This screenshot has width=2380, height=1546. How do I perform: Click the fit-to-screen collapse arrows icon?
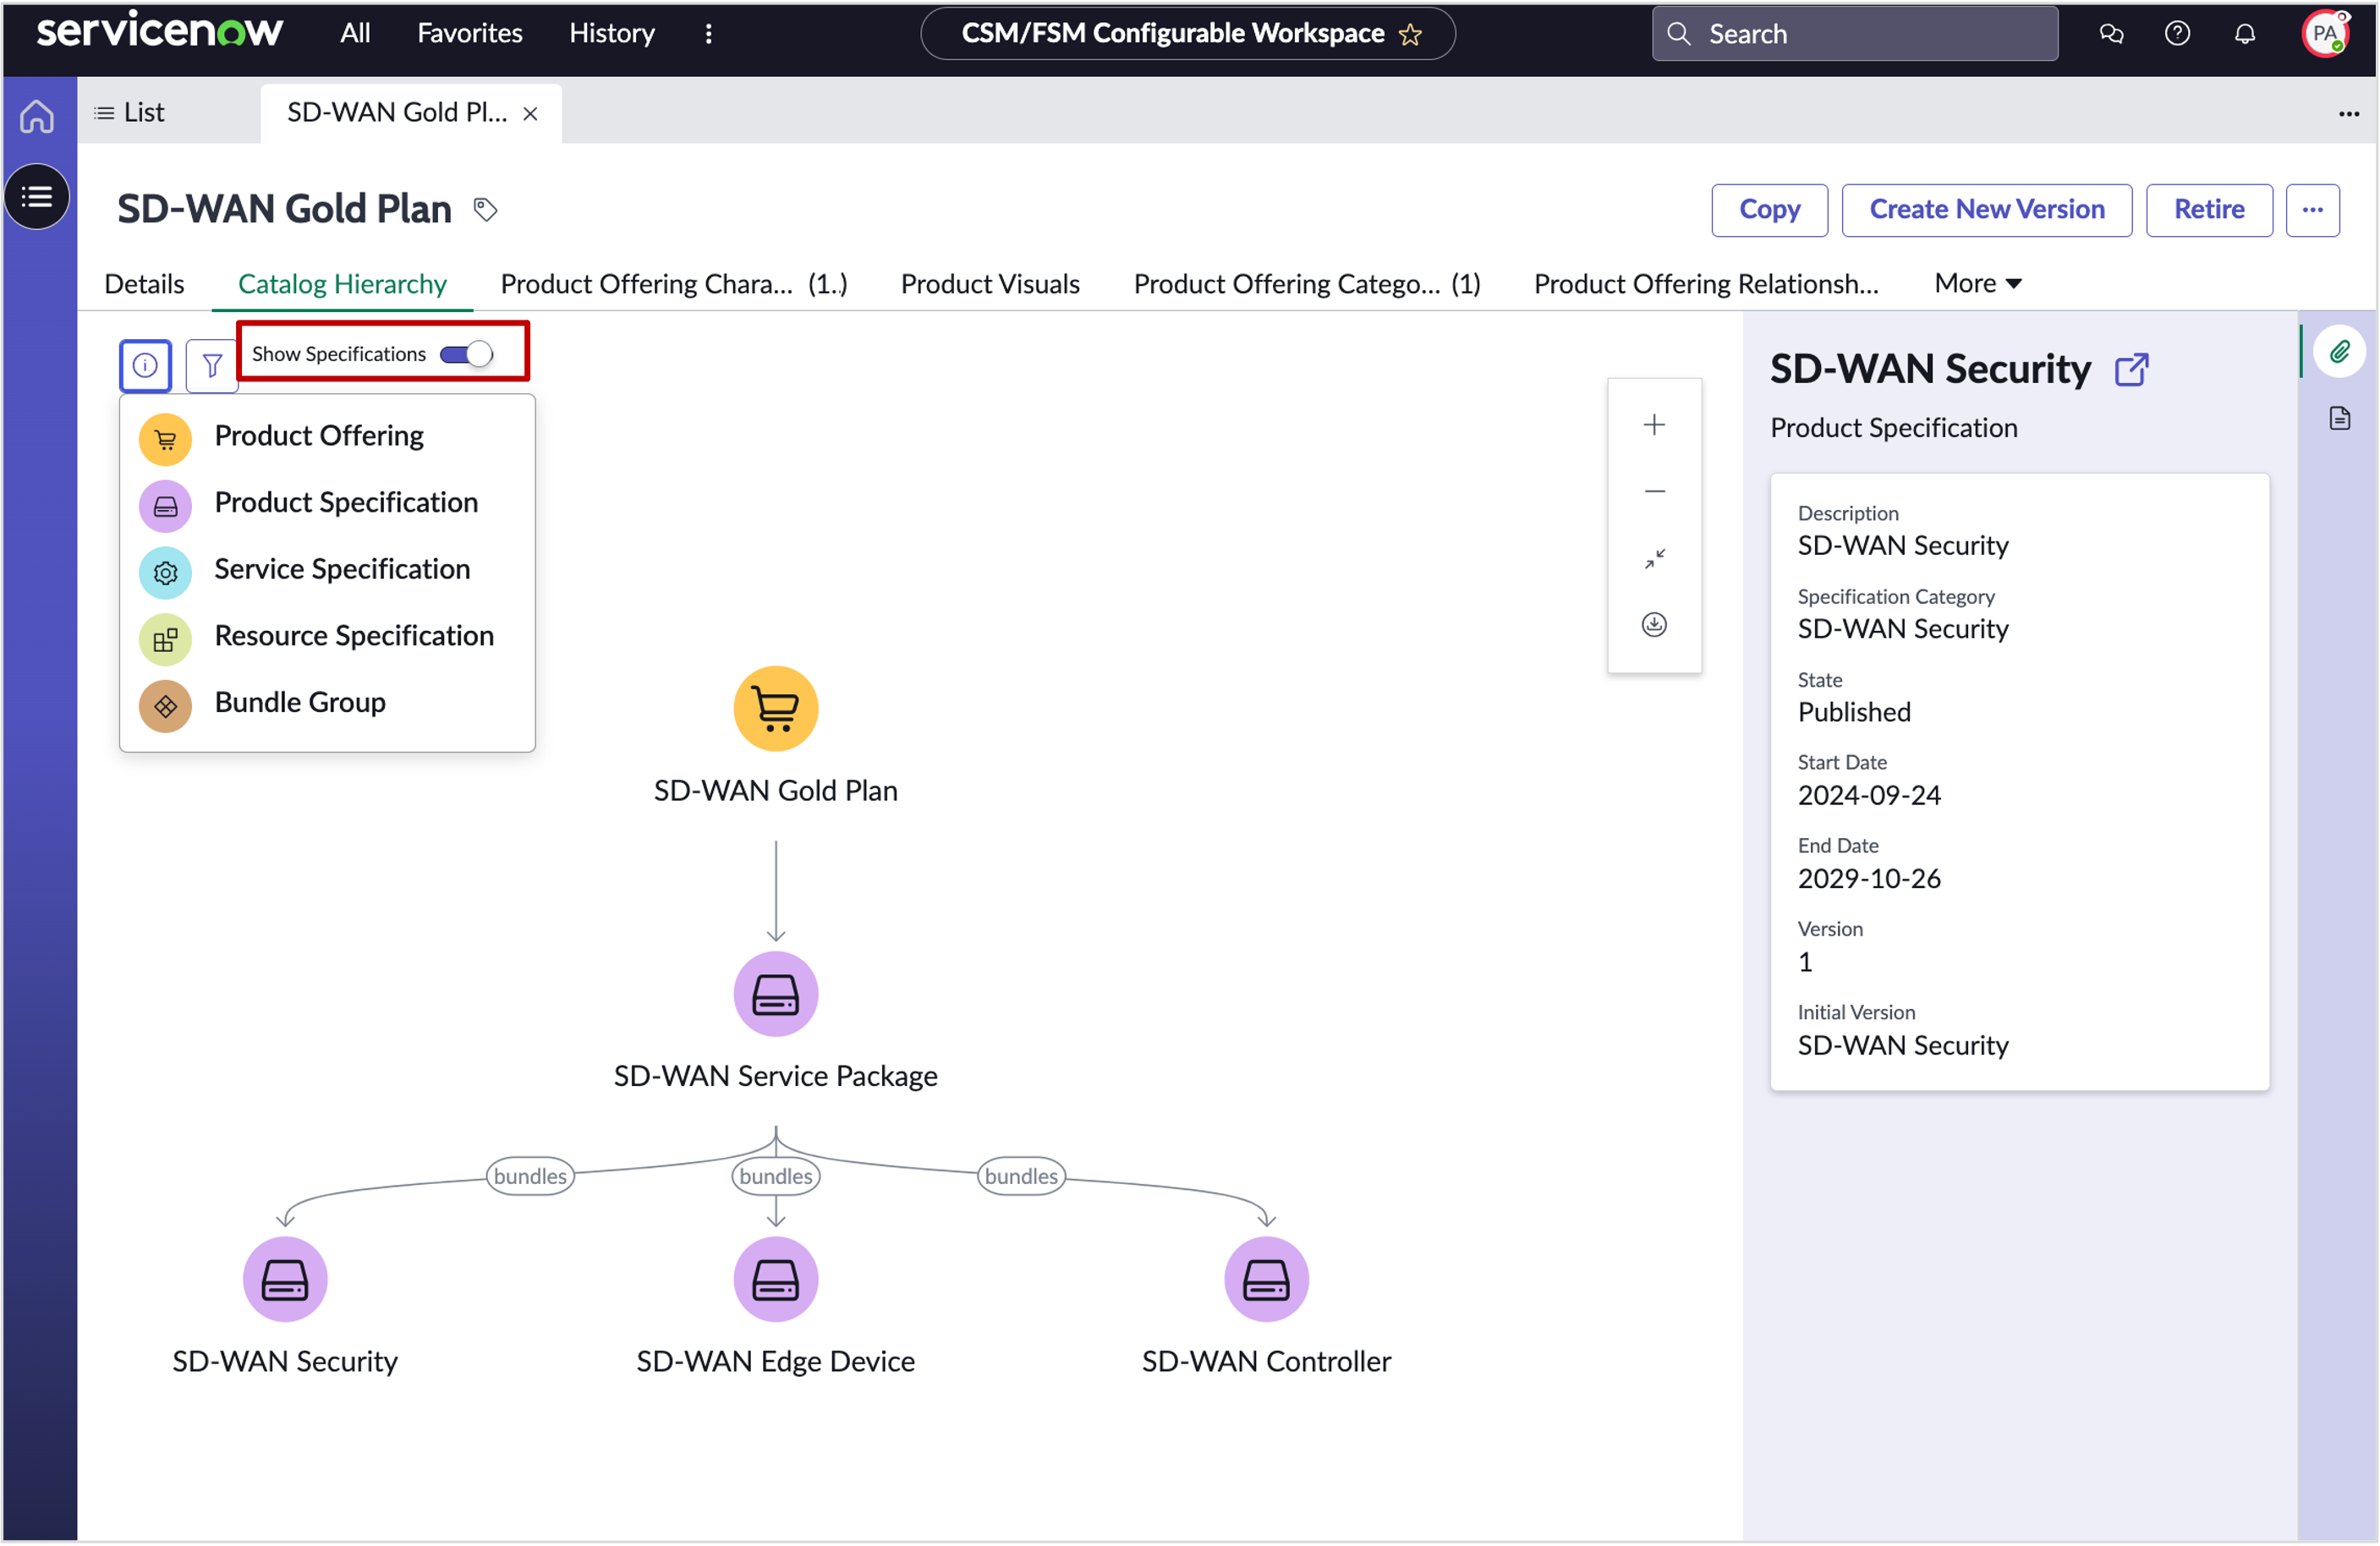[x=1654, y=558]
